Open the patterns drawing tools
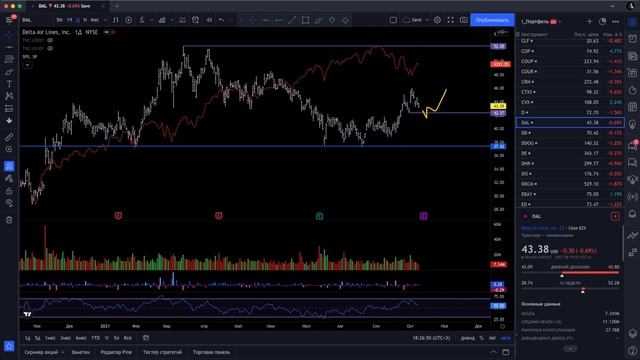This screenshot has height=360, width=640. [x=9, y=96]
